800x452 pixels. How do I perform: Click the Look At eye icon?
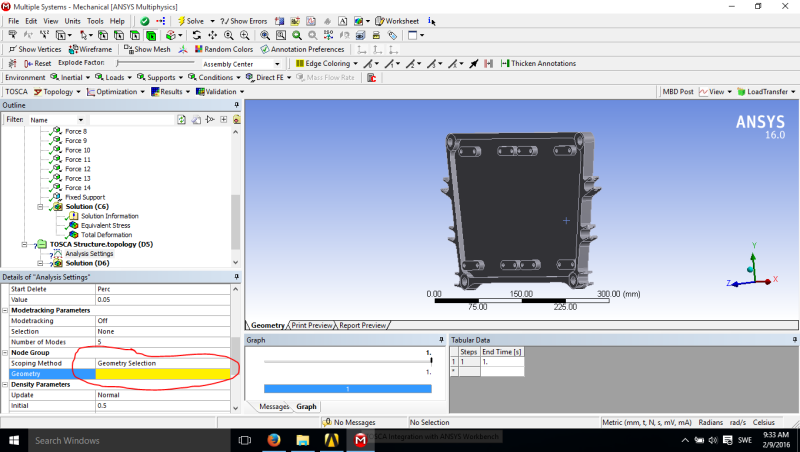[x=361, y=35]
